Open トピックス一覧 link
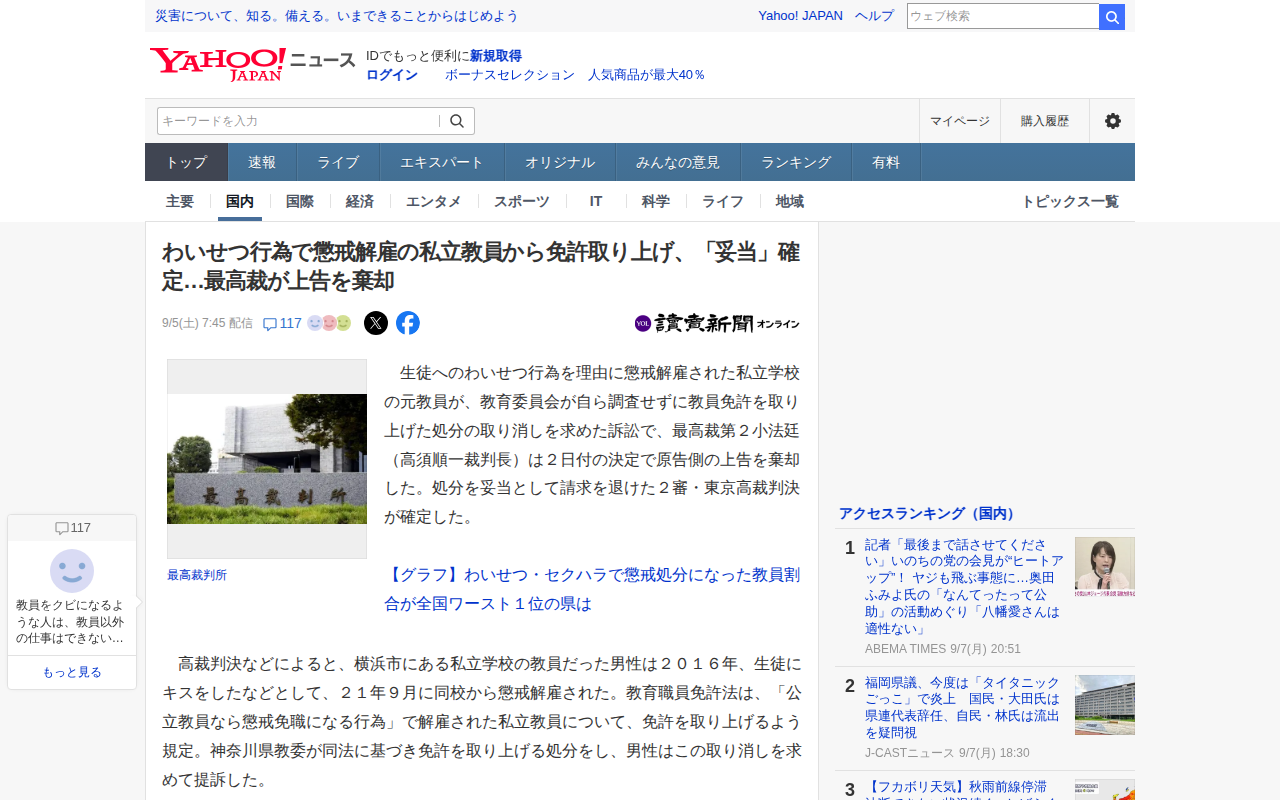Viewport: 1280px width, 800px height. [x=1070, y=201]
